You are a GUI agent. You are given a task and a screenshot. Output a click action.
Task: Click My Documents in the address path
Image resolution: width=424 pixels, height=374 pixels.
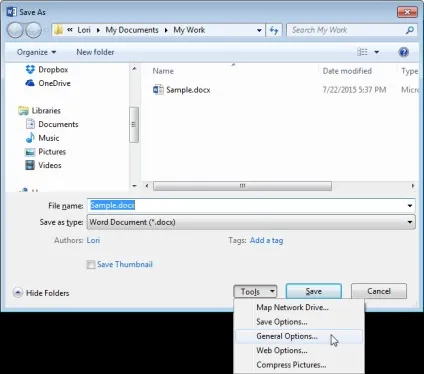132,30
